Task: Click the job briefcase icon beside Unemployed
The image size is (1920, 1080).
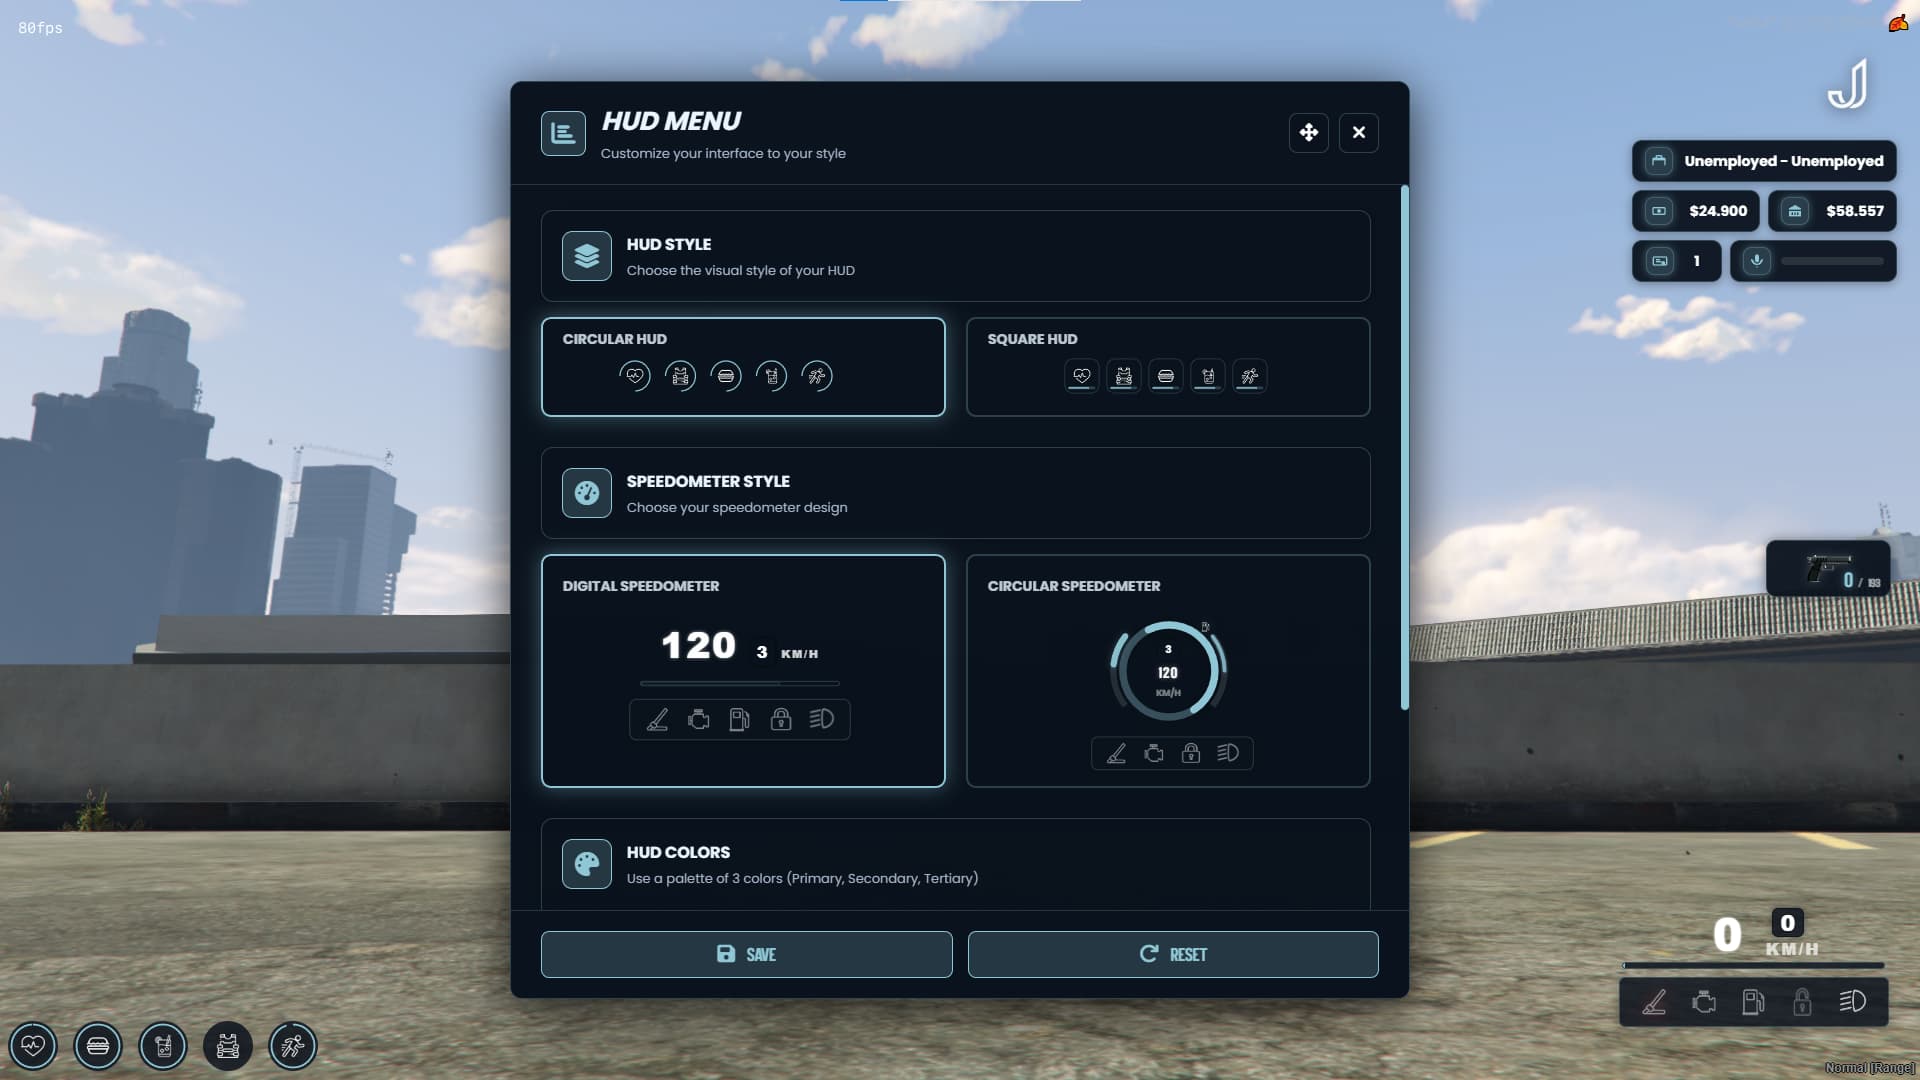Action: 1659,161
